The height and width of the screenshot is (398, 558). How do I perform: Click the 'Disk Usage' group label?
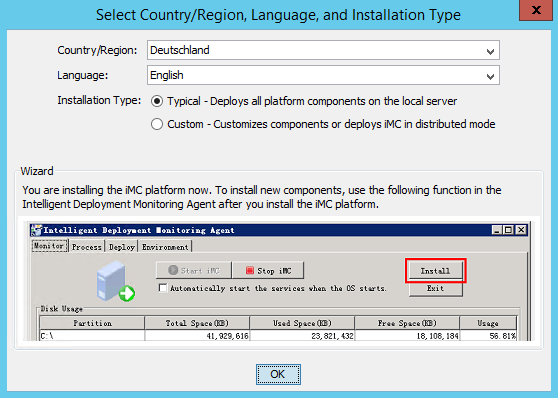pyautogui.click(x=62, y=309)
